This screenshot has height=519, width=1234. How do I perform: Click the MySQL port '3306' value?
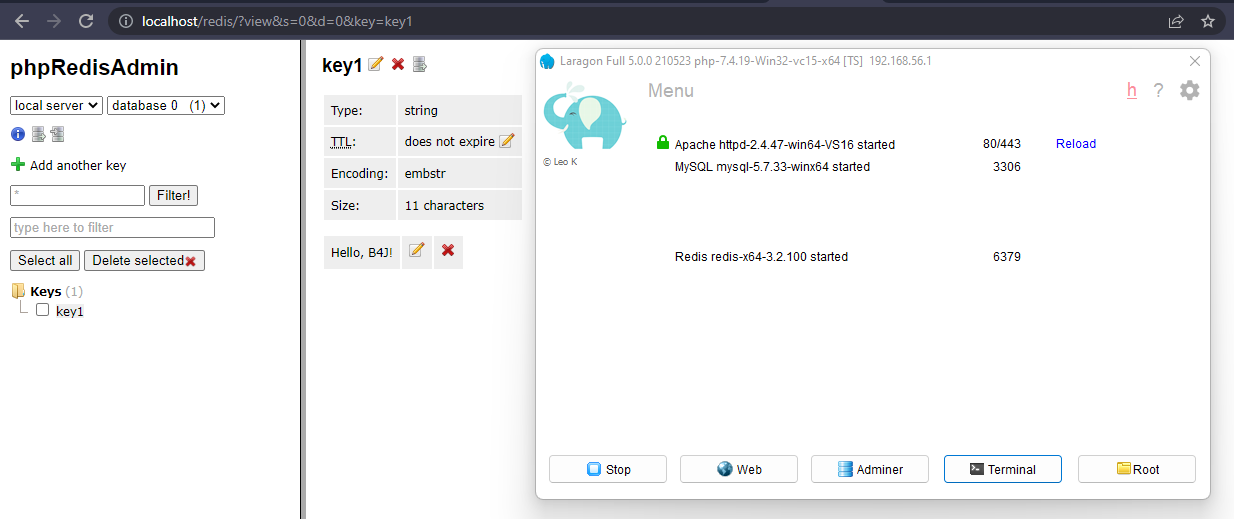pyautogui.click(x=1007, y=167)
